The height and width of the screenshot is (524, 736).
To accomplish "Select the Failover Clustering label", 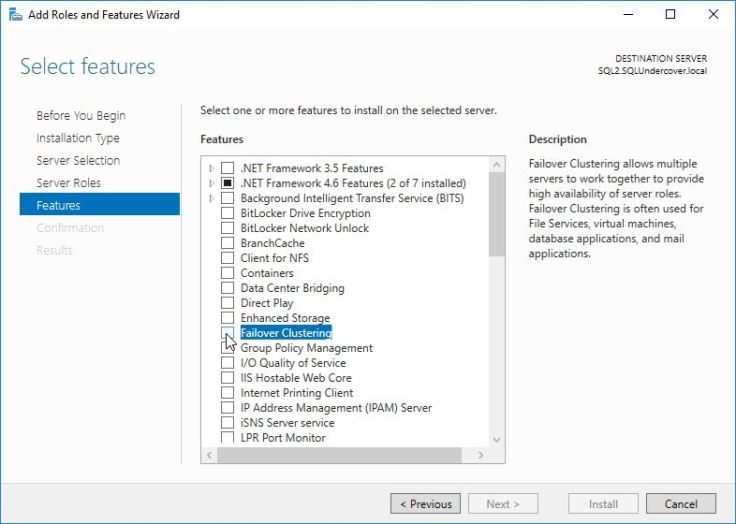I will pyautogui.click(x=286, y=333).
